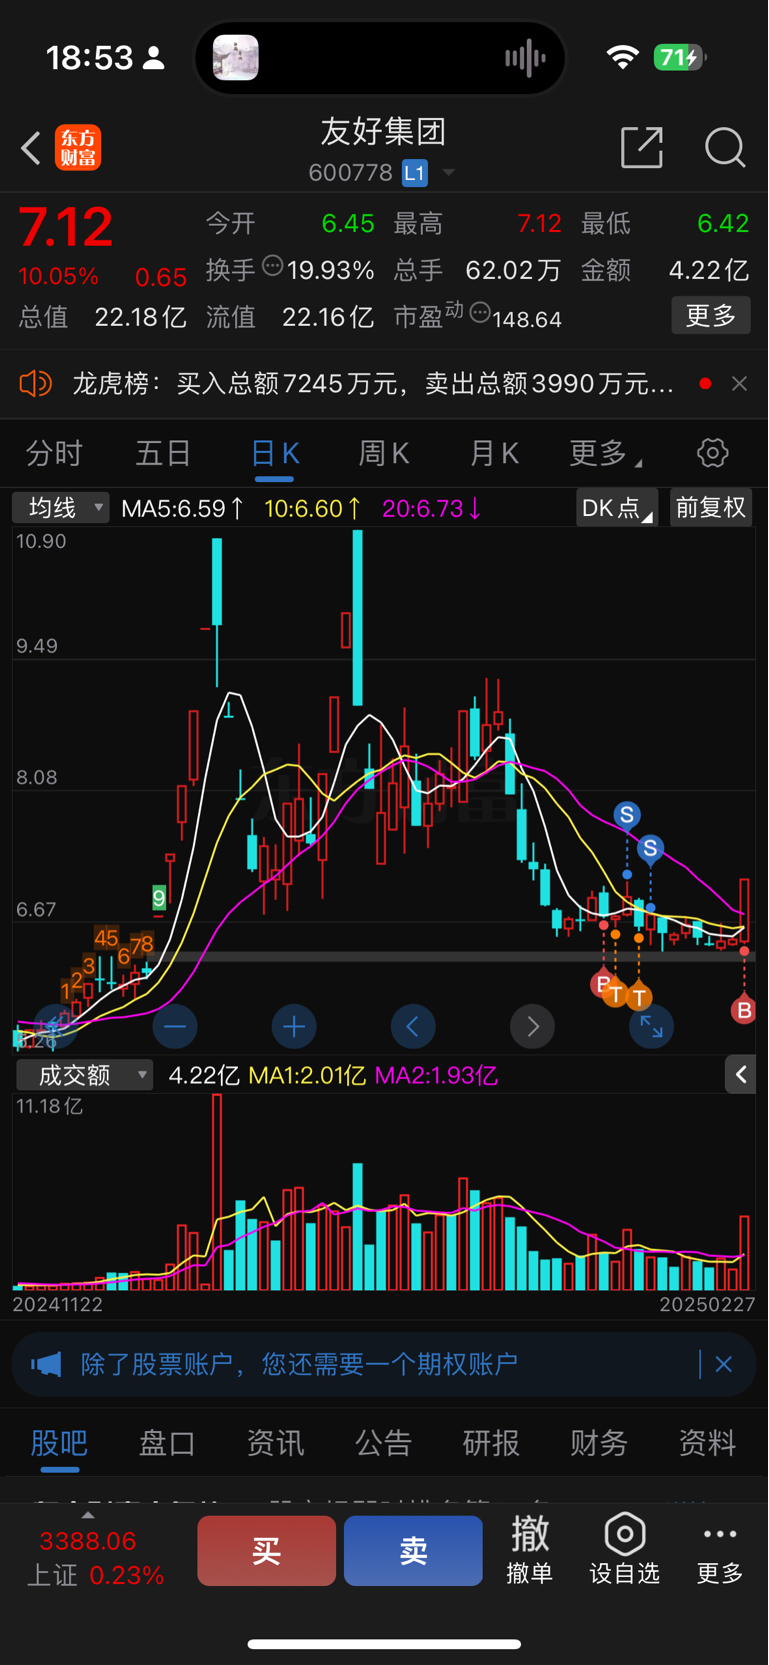Image resolution: width=769 pixels, height=1665 pixels.
Task: Open the 成交额 sub-indicator dropdown
Action: (x=85, y=1075)
